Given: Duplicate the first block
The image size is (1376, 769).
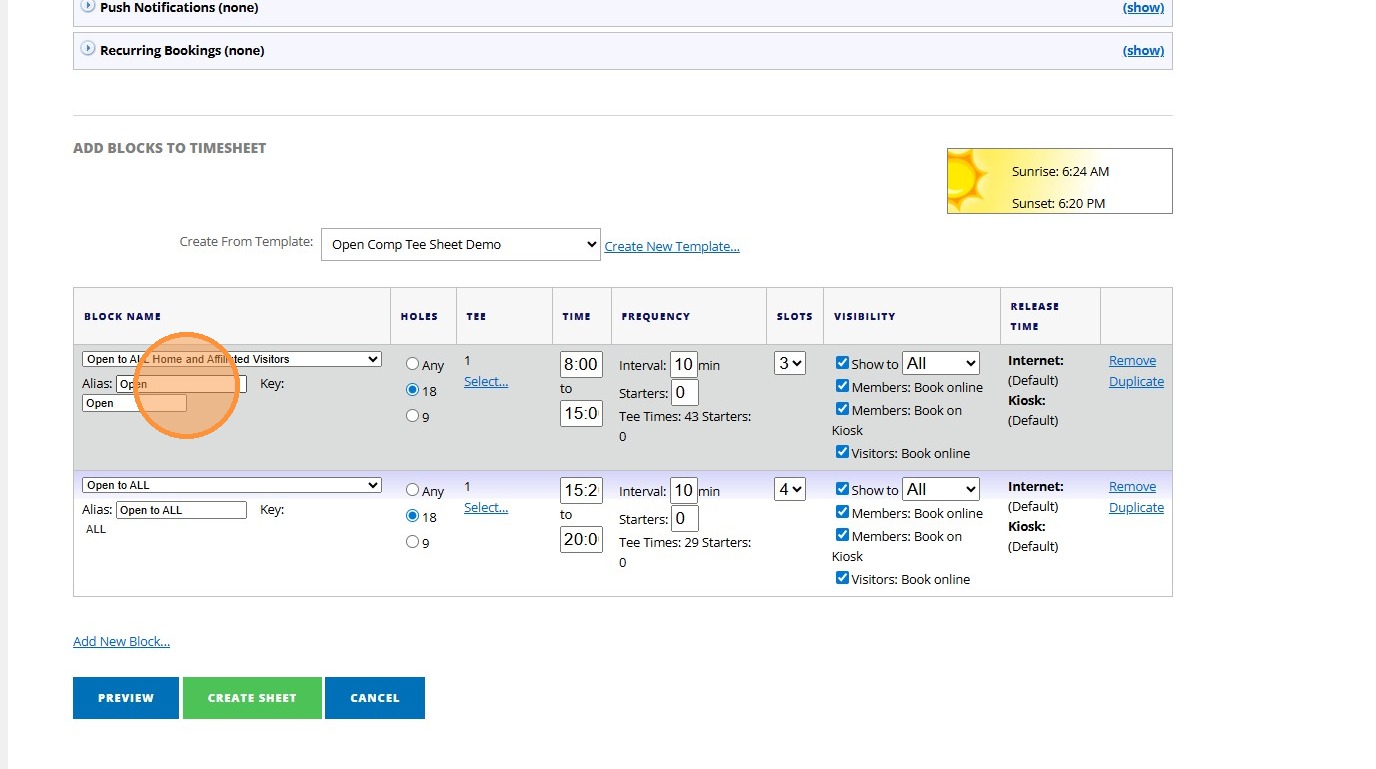Looking at the screenshot, I should coord(1136,382).
